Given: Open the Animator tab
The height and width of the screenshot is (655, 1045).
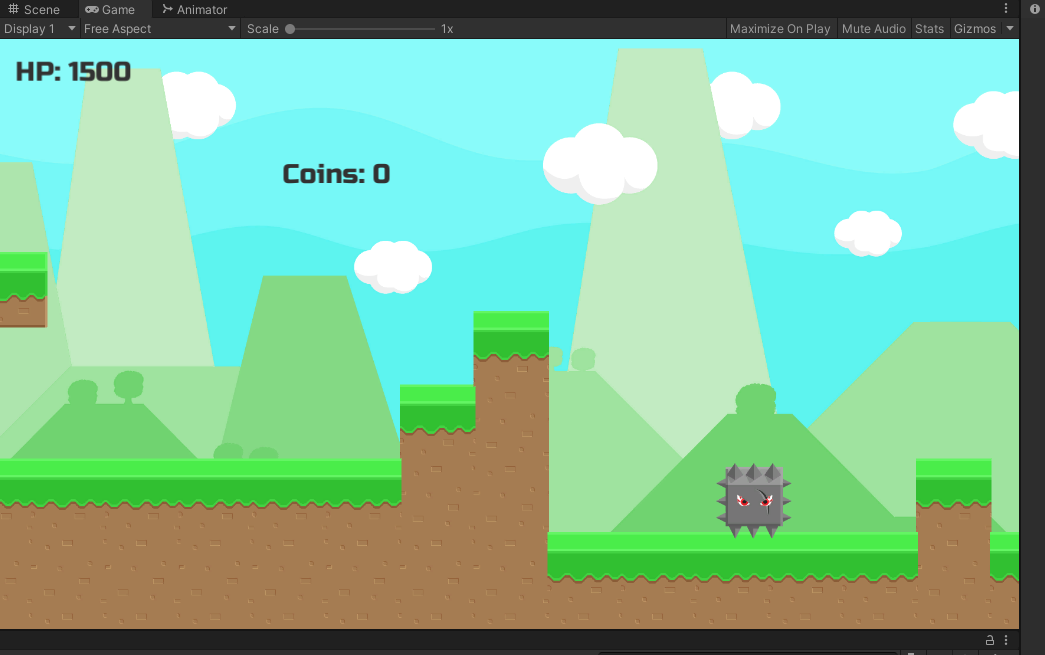Looking at the screenshot, I should [x=195, y=9].
